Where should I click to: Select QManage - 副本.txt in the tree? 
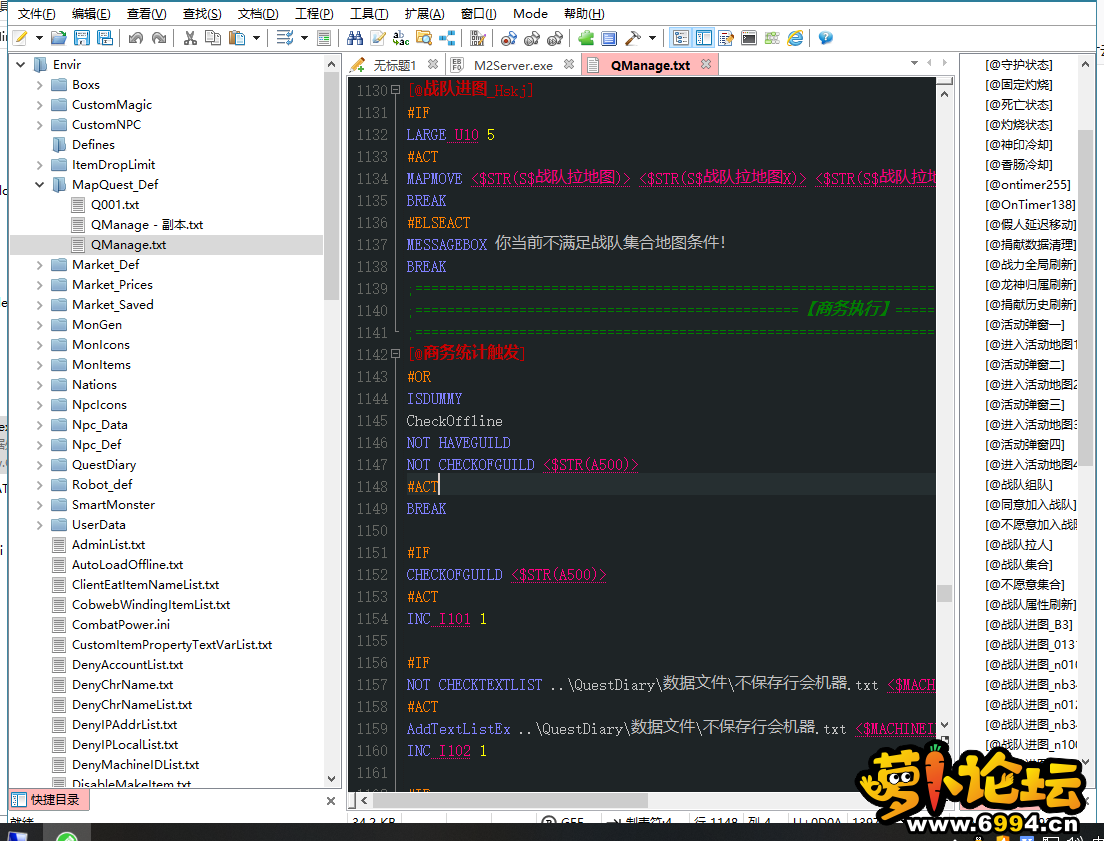(146, 225)
